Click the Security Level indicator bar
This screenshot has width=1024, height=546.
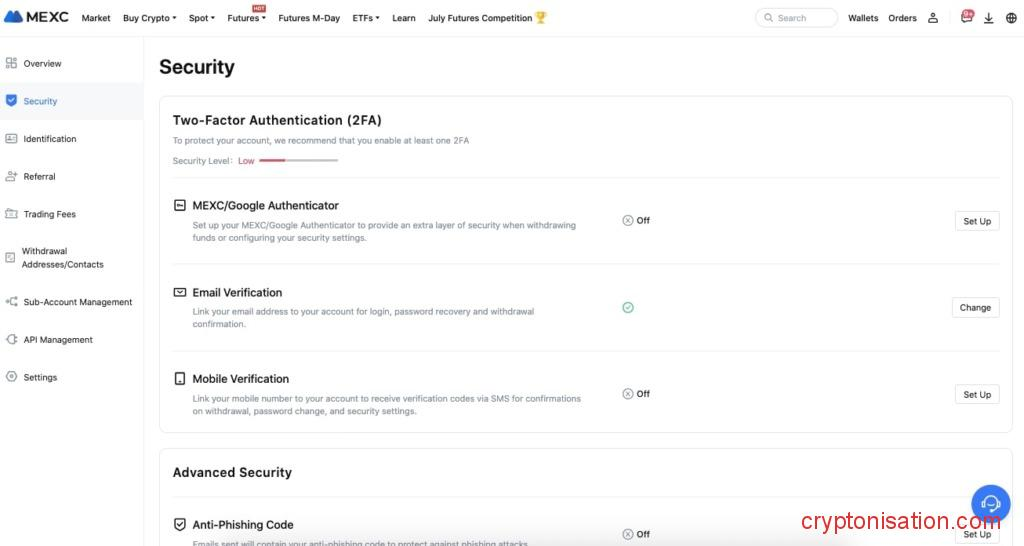(298, 161)
